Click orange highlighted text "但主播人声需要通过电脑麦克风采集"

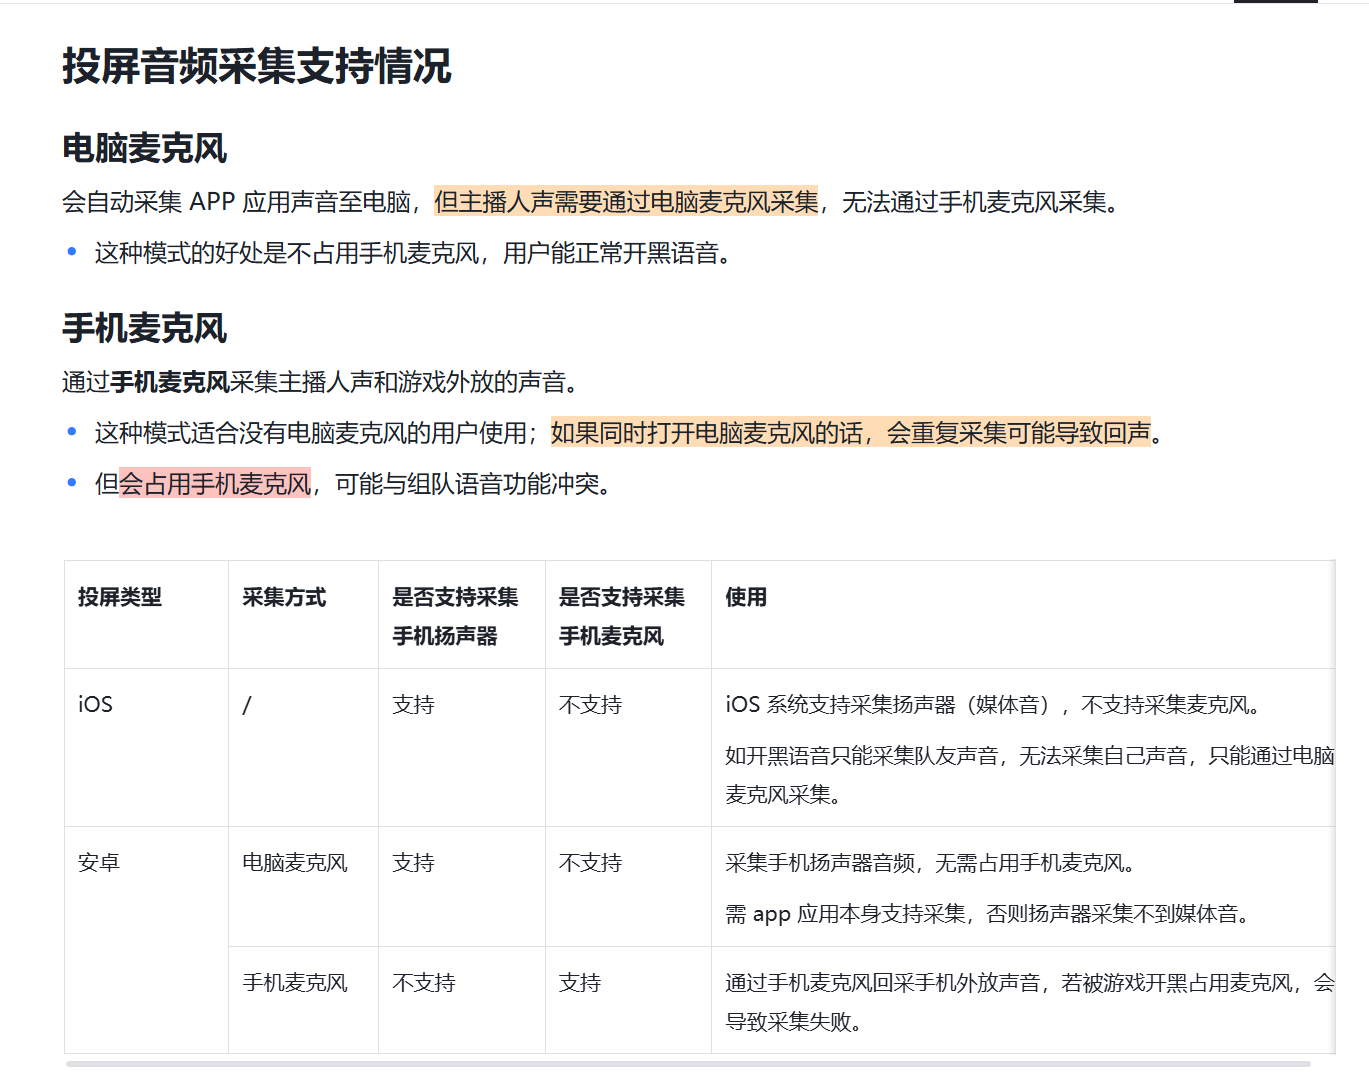tap(626, 202)
